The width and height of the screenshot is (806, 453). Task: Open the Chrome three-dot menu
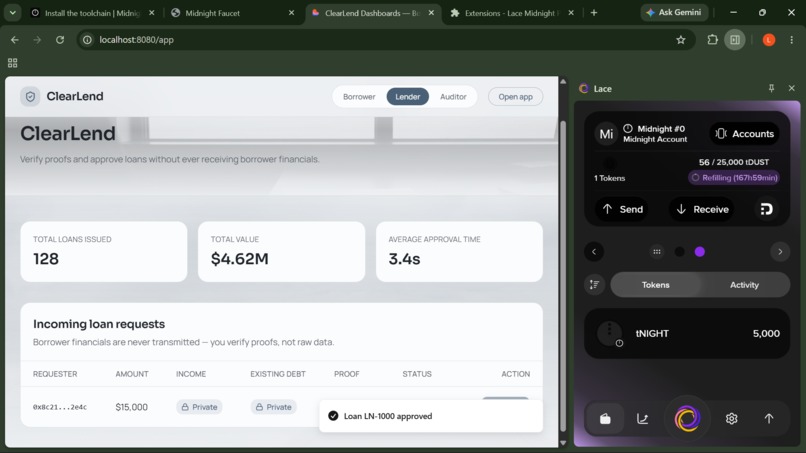coord(792,40)
